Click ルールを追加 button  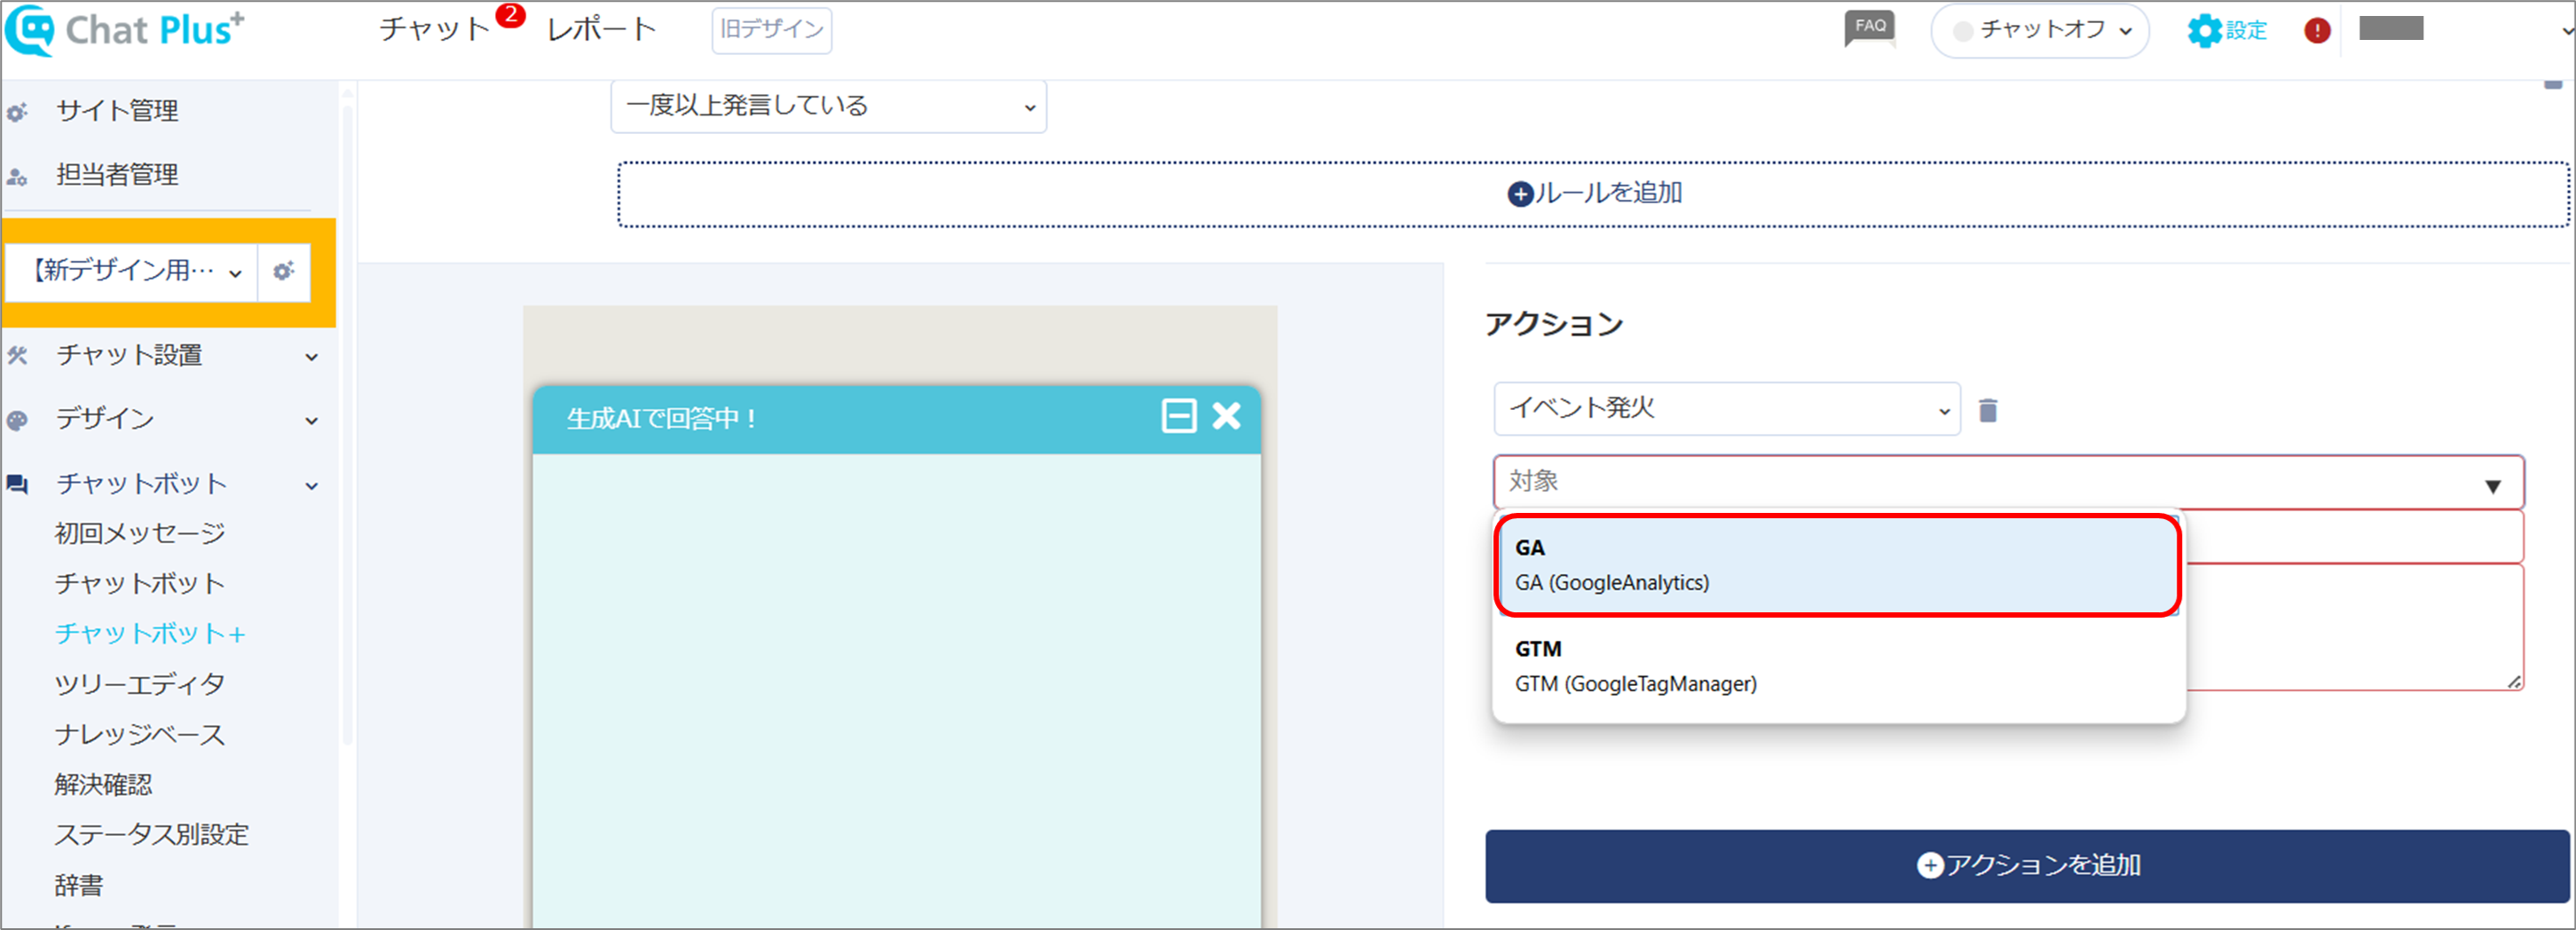[x=1594, y=194]
